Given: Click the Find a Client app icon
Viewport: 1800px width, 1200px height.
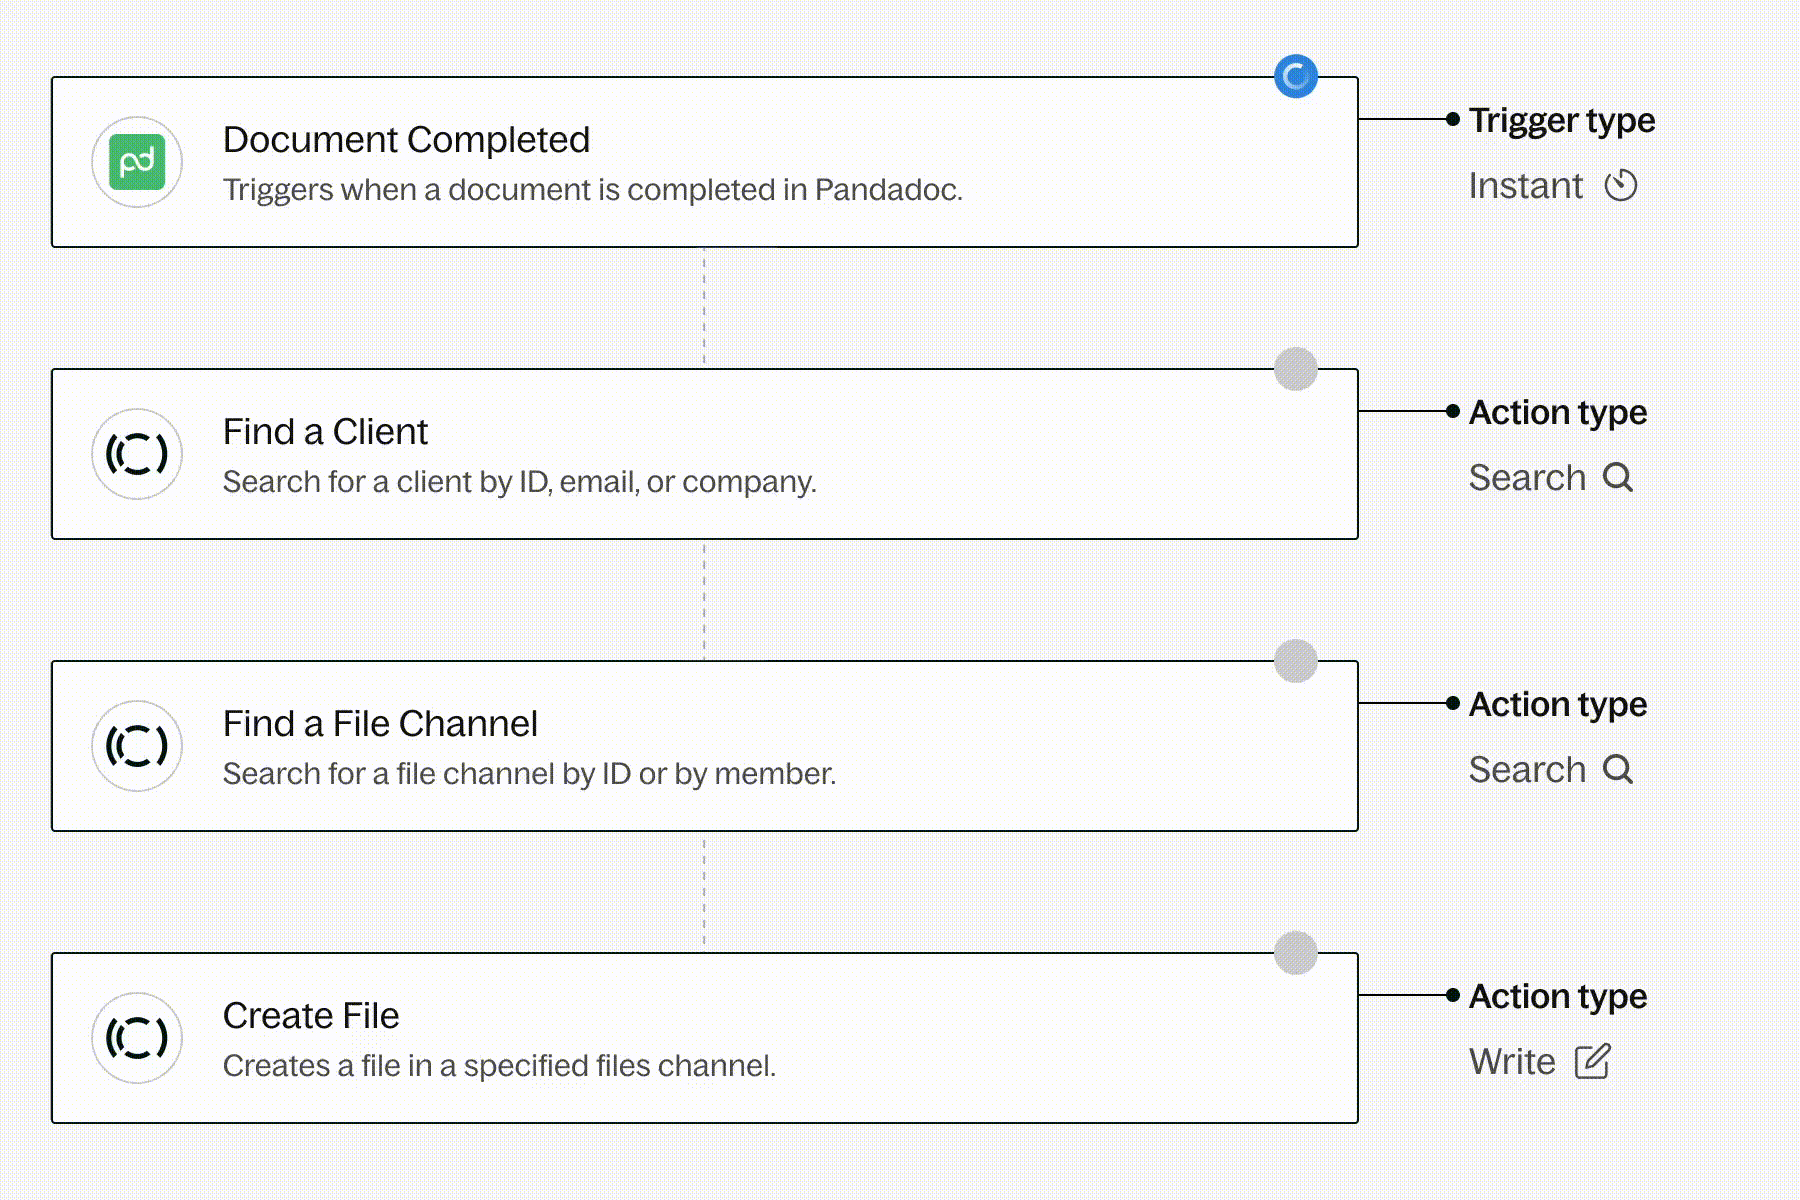Looking at the screenshot, I should click(137, 454).
